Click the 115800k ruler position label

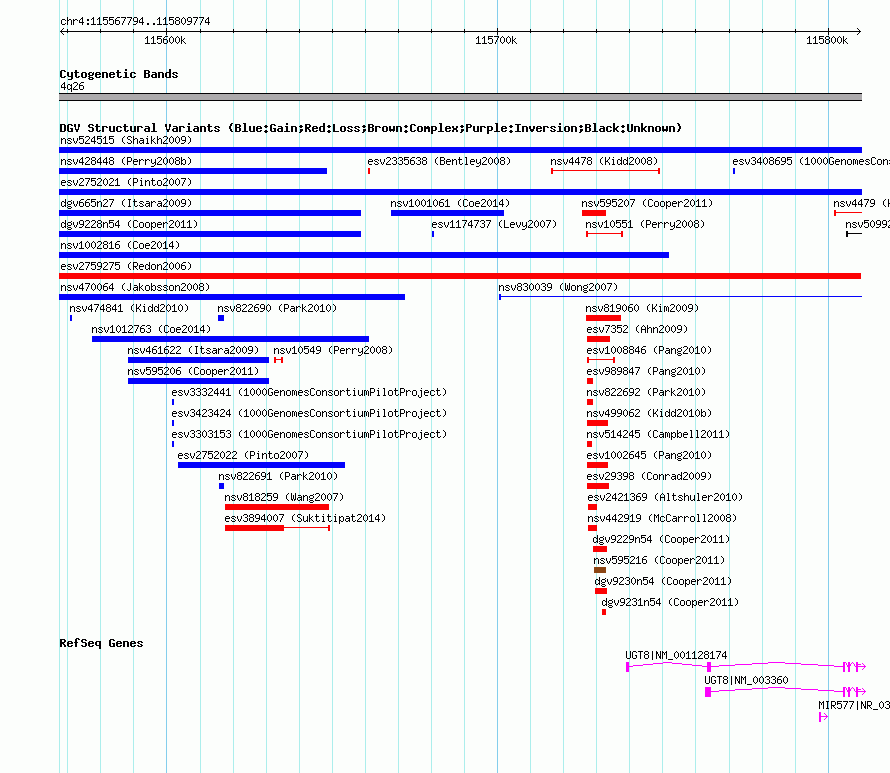(827, 40)
